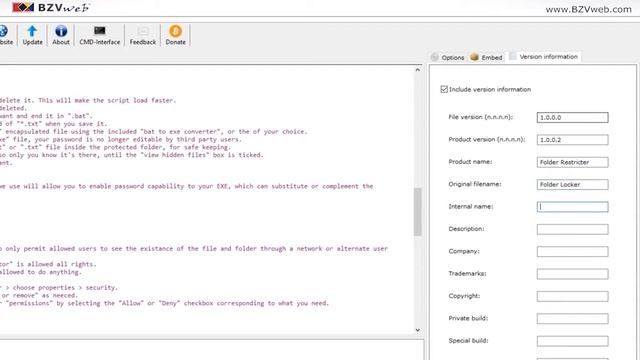640x360 pixels.
Task: Focus the Special build field
Action: point(572,341)
